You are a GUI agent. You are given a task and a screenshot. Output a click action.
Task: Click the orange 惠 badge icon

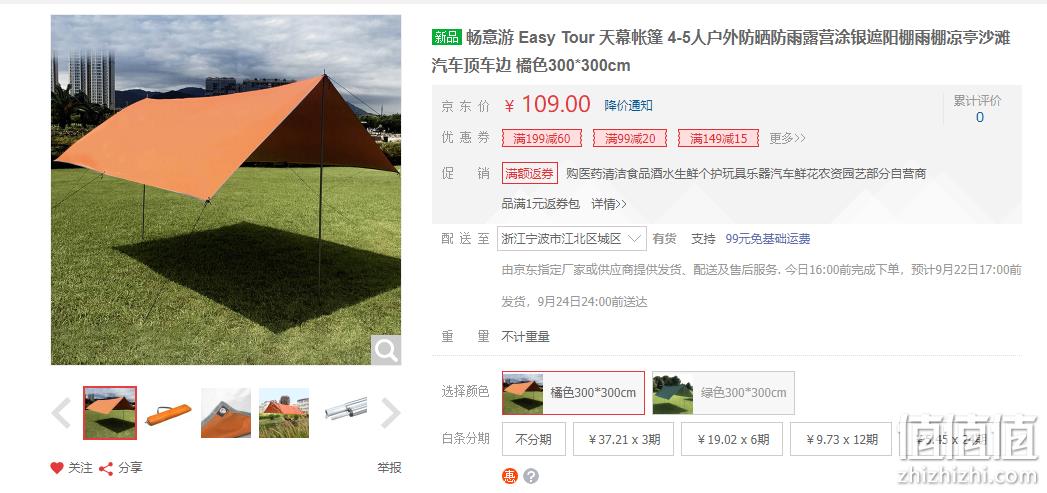point(509,476)
